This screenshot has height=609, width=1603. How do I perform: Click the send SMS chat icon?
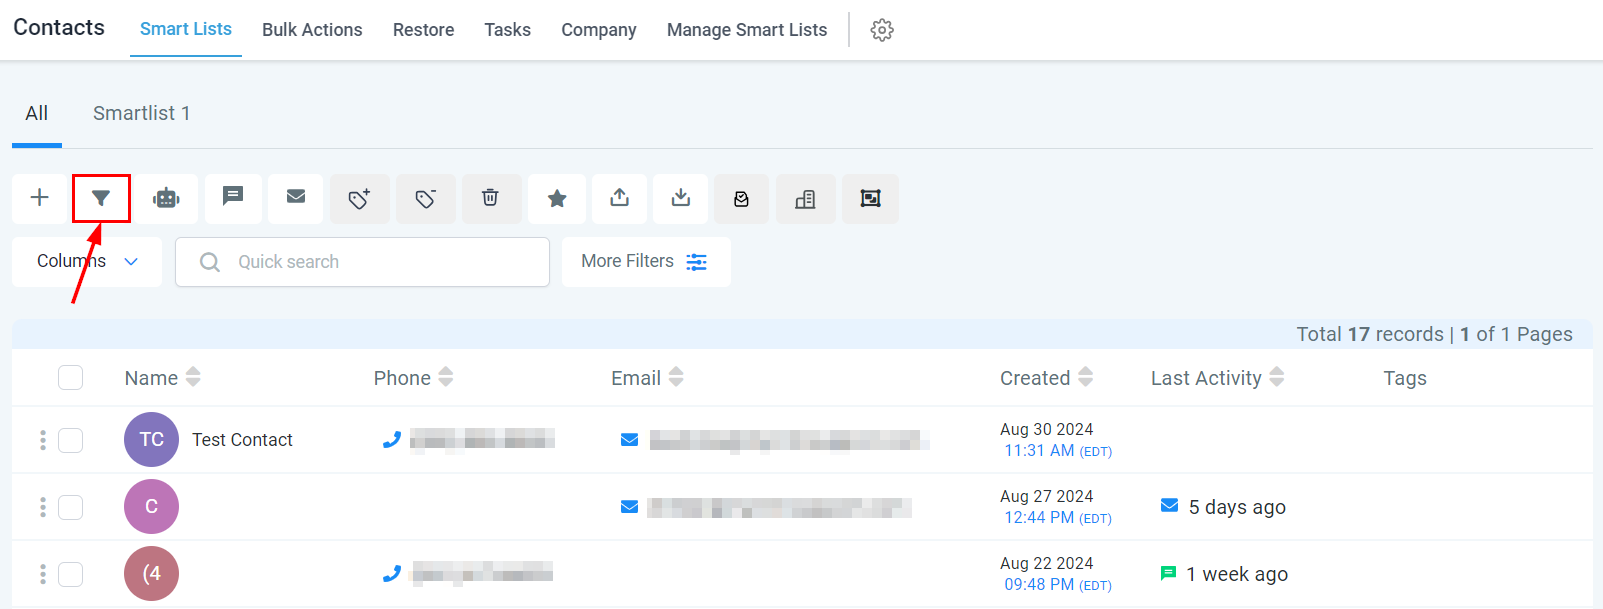[x=233, y=197]
